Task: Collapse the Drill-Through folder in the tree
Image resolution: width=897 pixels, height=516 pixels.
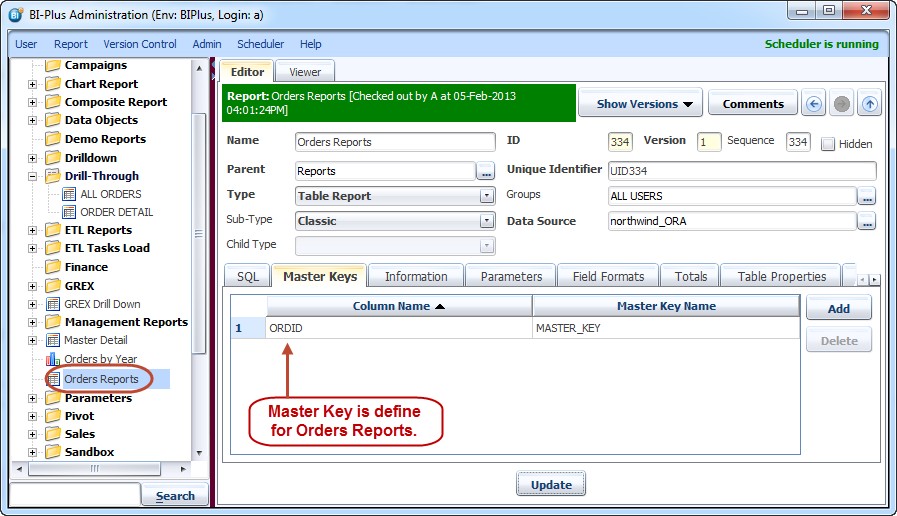Action: (32, 176)
